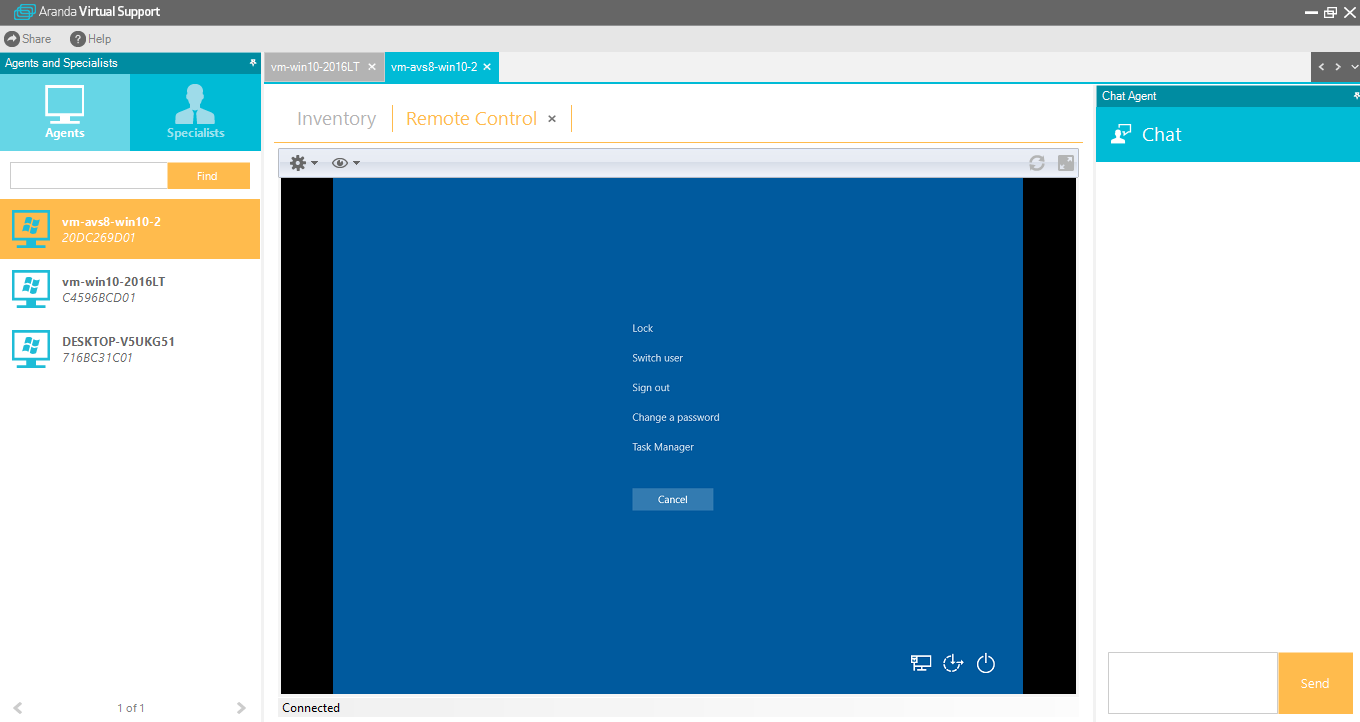
Task: Choose Sign out on remote screen
Action: click(x=651, y=388)
